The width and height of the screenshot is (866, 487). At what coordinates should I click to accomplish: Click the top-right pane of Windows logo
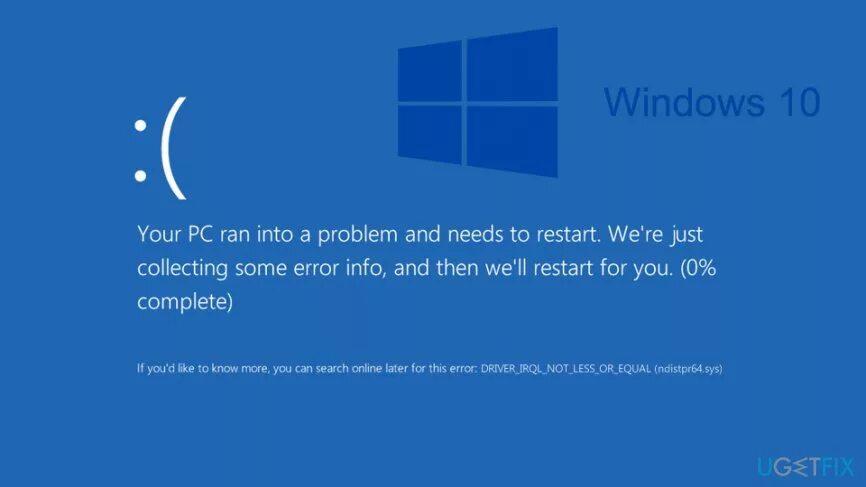[x=513, y=64]
